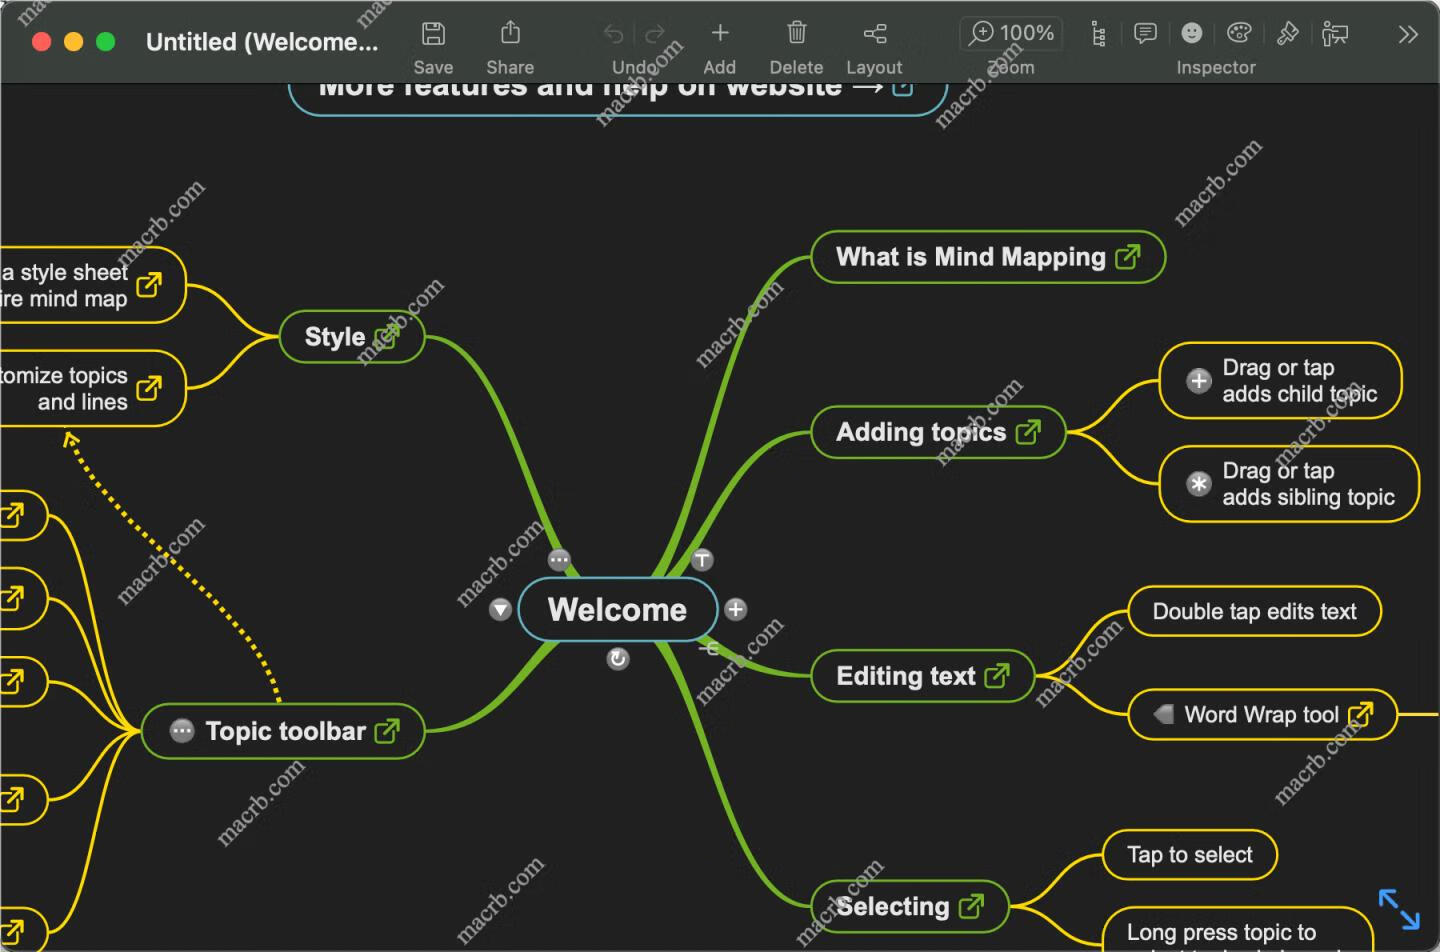Image resolution: width=1440 pixels, height=952 pixels.
Task: Select Drag or tap adds sibling topic
Action: point(1290,484)
